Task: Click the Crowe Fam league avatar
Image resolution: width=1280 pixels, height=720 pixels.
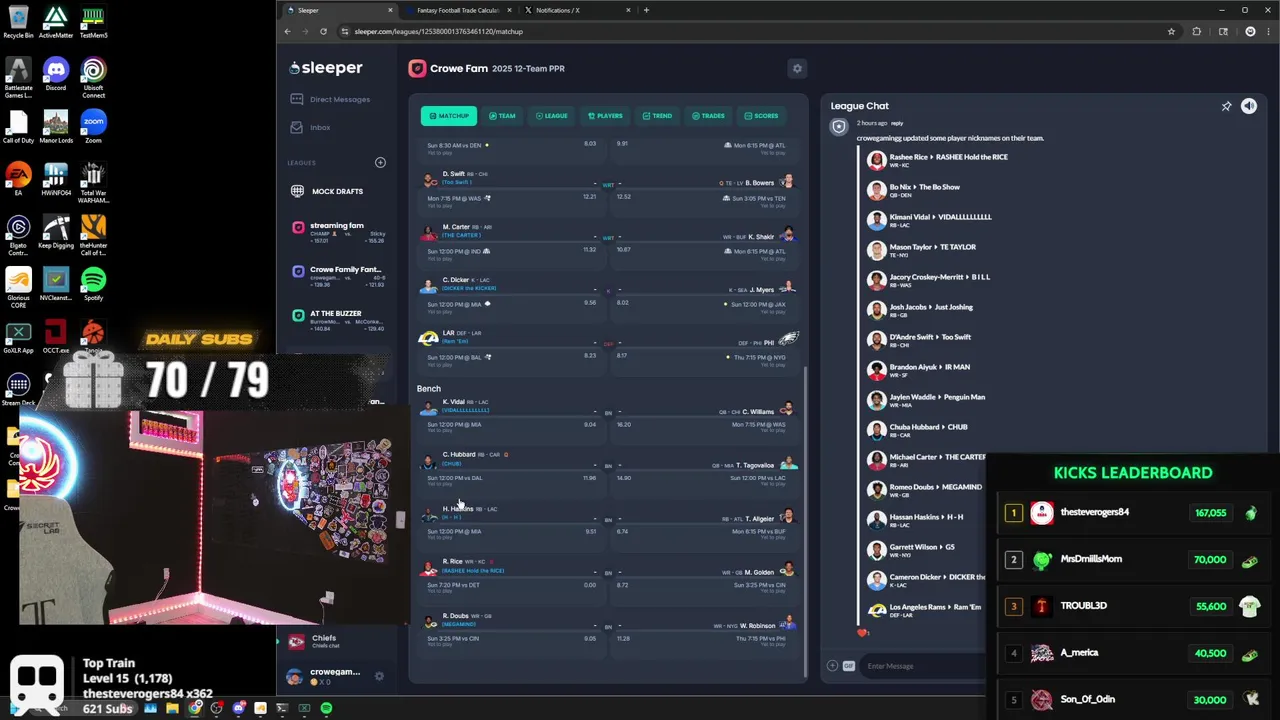Action: pyautogui.click(x=417, y=68)
